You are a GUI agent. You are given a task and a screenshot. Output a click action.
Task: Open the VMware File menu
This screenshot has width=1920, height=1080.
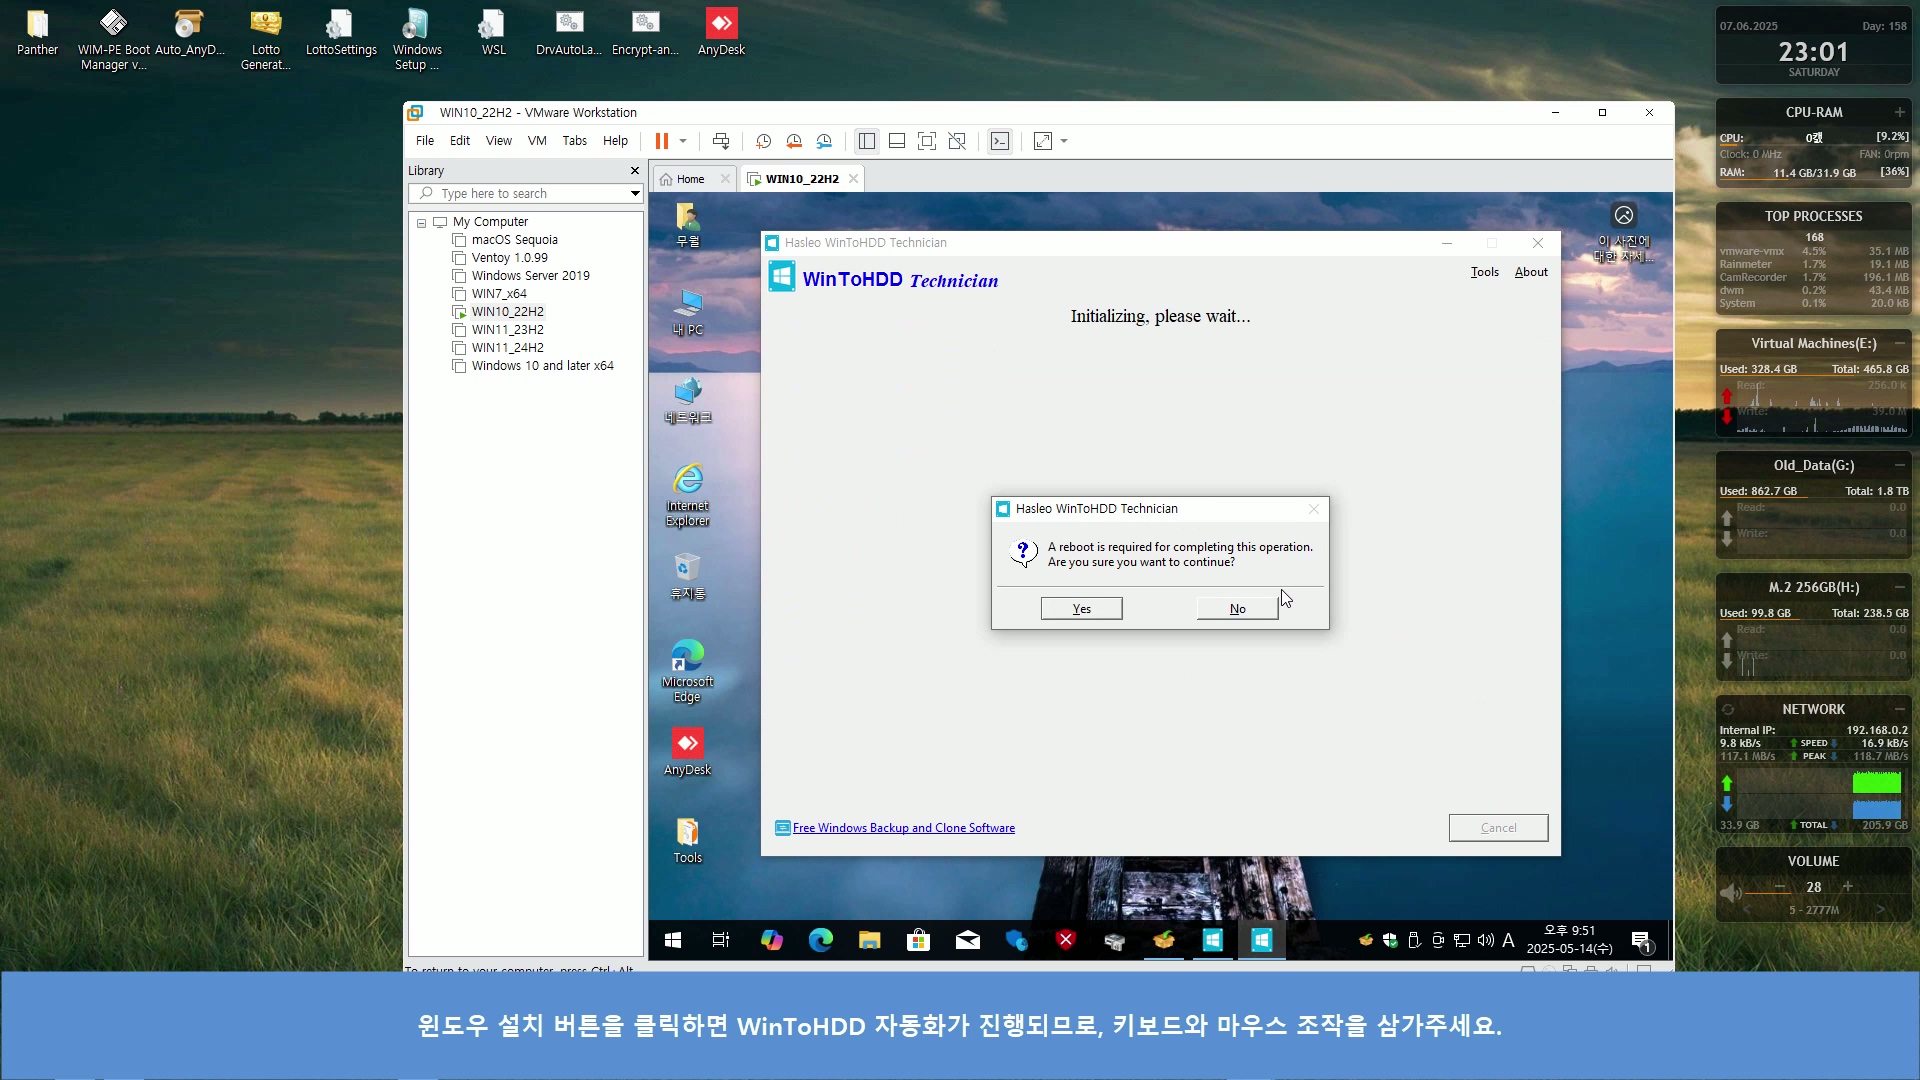point(425,141)
